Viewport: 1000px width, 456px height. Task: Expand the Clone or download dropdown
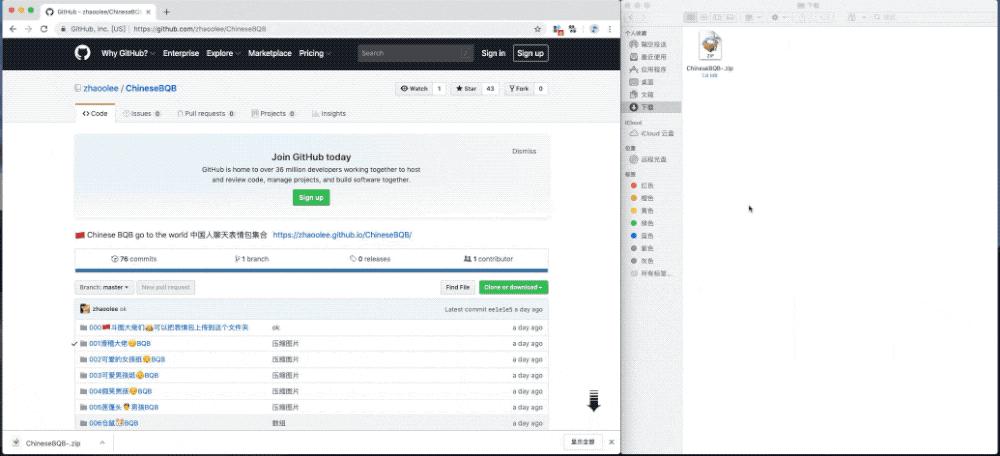[513, 288]
